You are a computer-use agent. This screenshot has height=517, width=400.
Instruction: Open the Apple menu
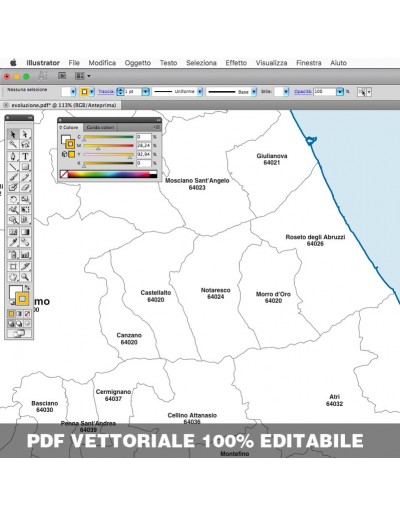tap(13, 63)
